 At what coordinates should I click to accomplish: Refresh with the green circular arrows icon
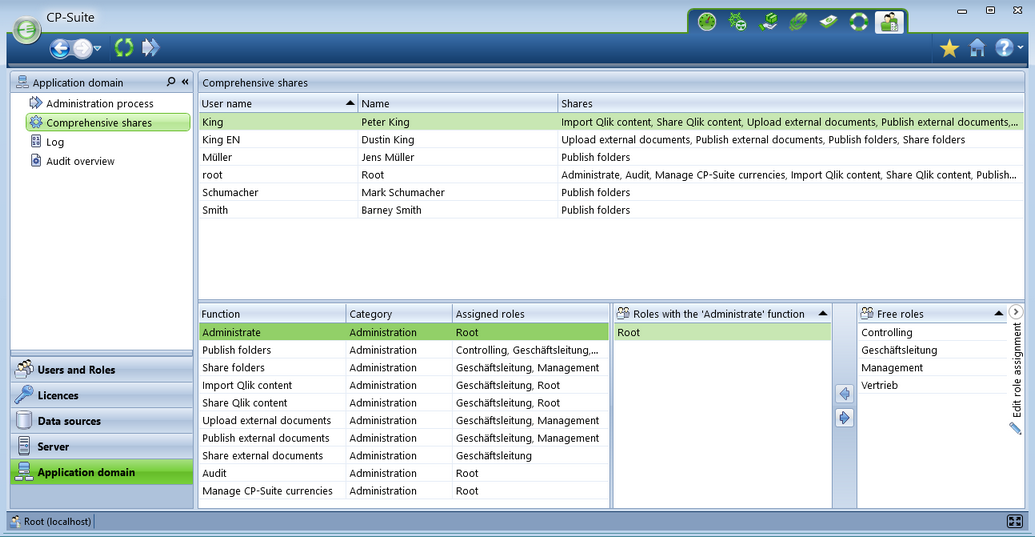pyautogui.click(x=123, y=47)
